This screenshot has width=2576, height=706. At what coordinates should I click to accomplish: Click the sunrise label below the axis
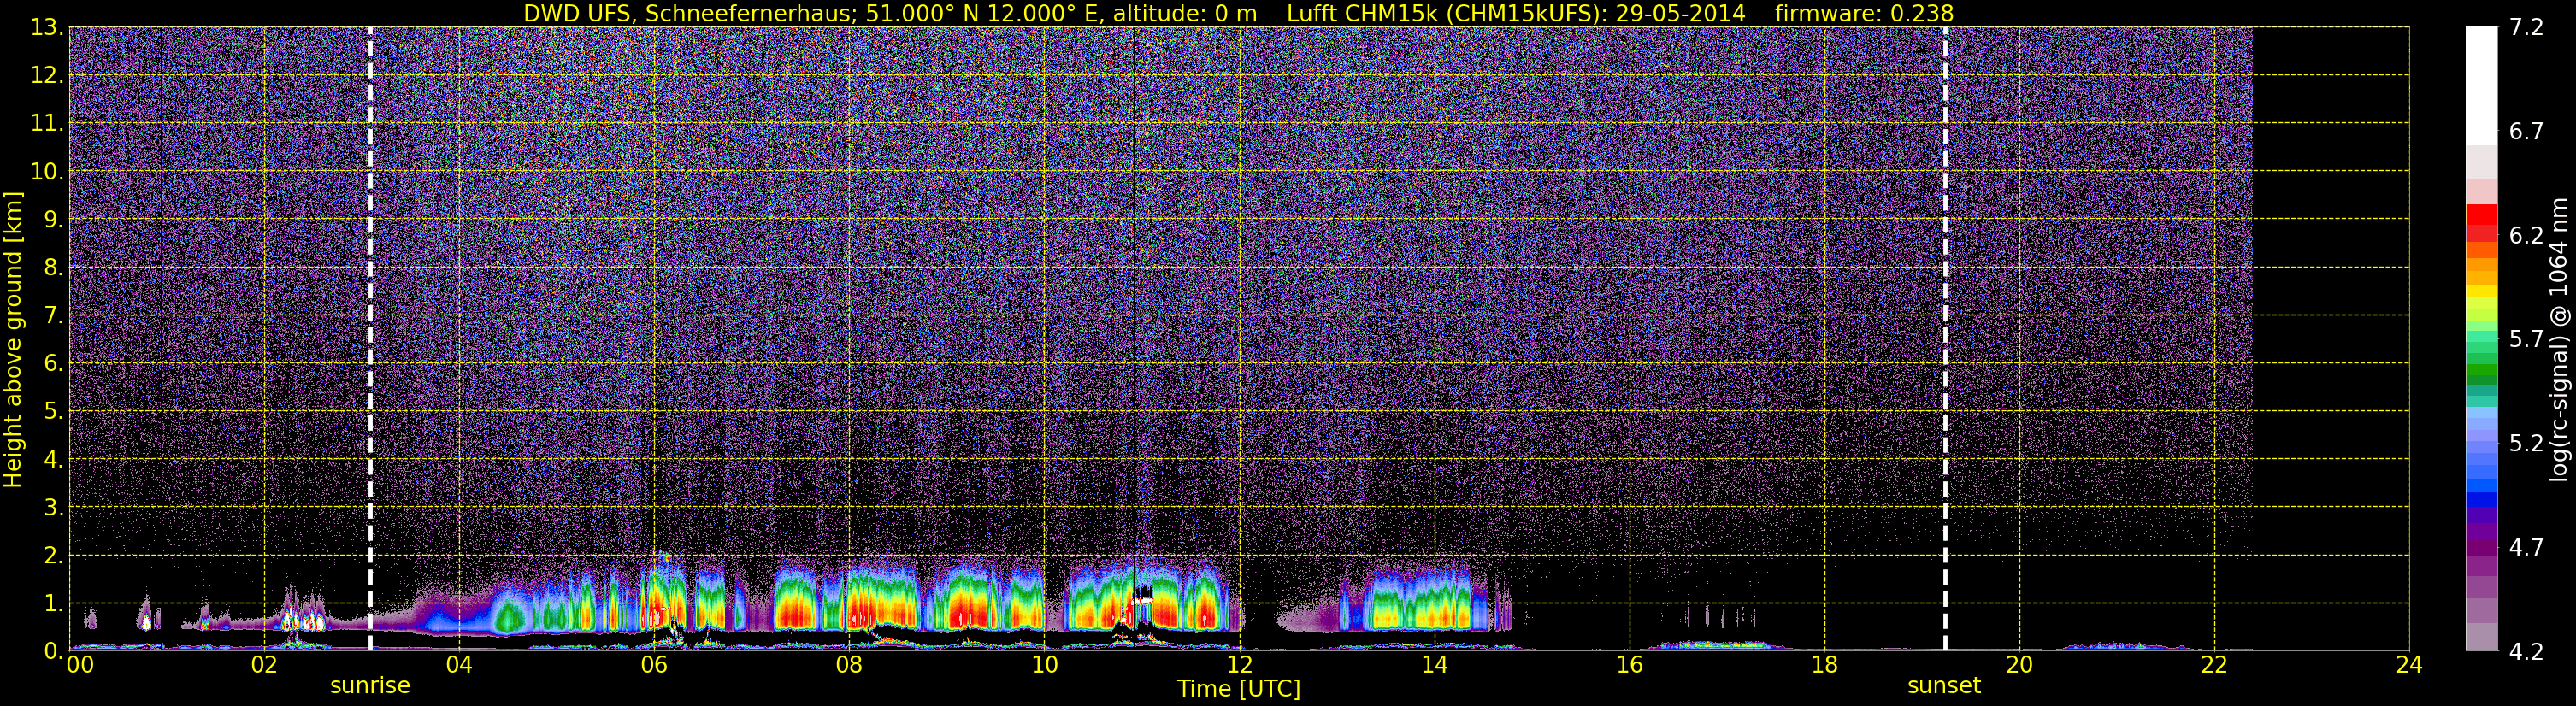(370, 686)
